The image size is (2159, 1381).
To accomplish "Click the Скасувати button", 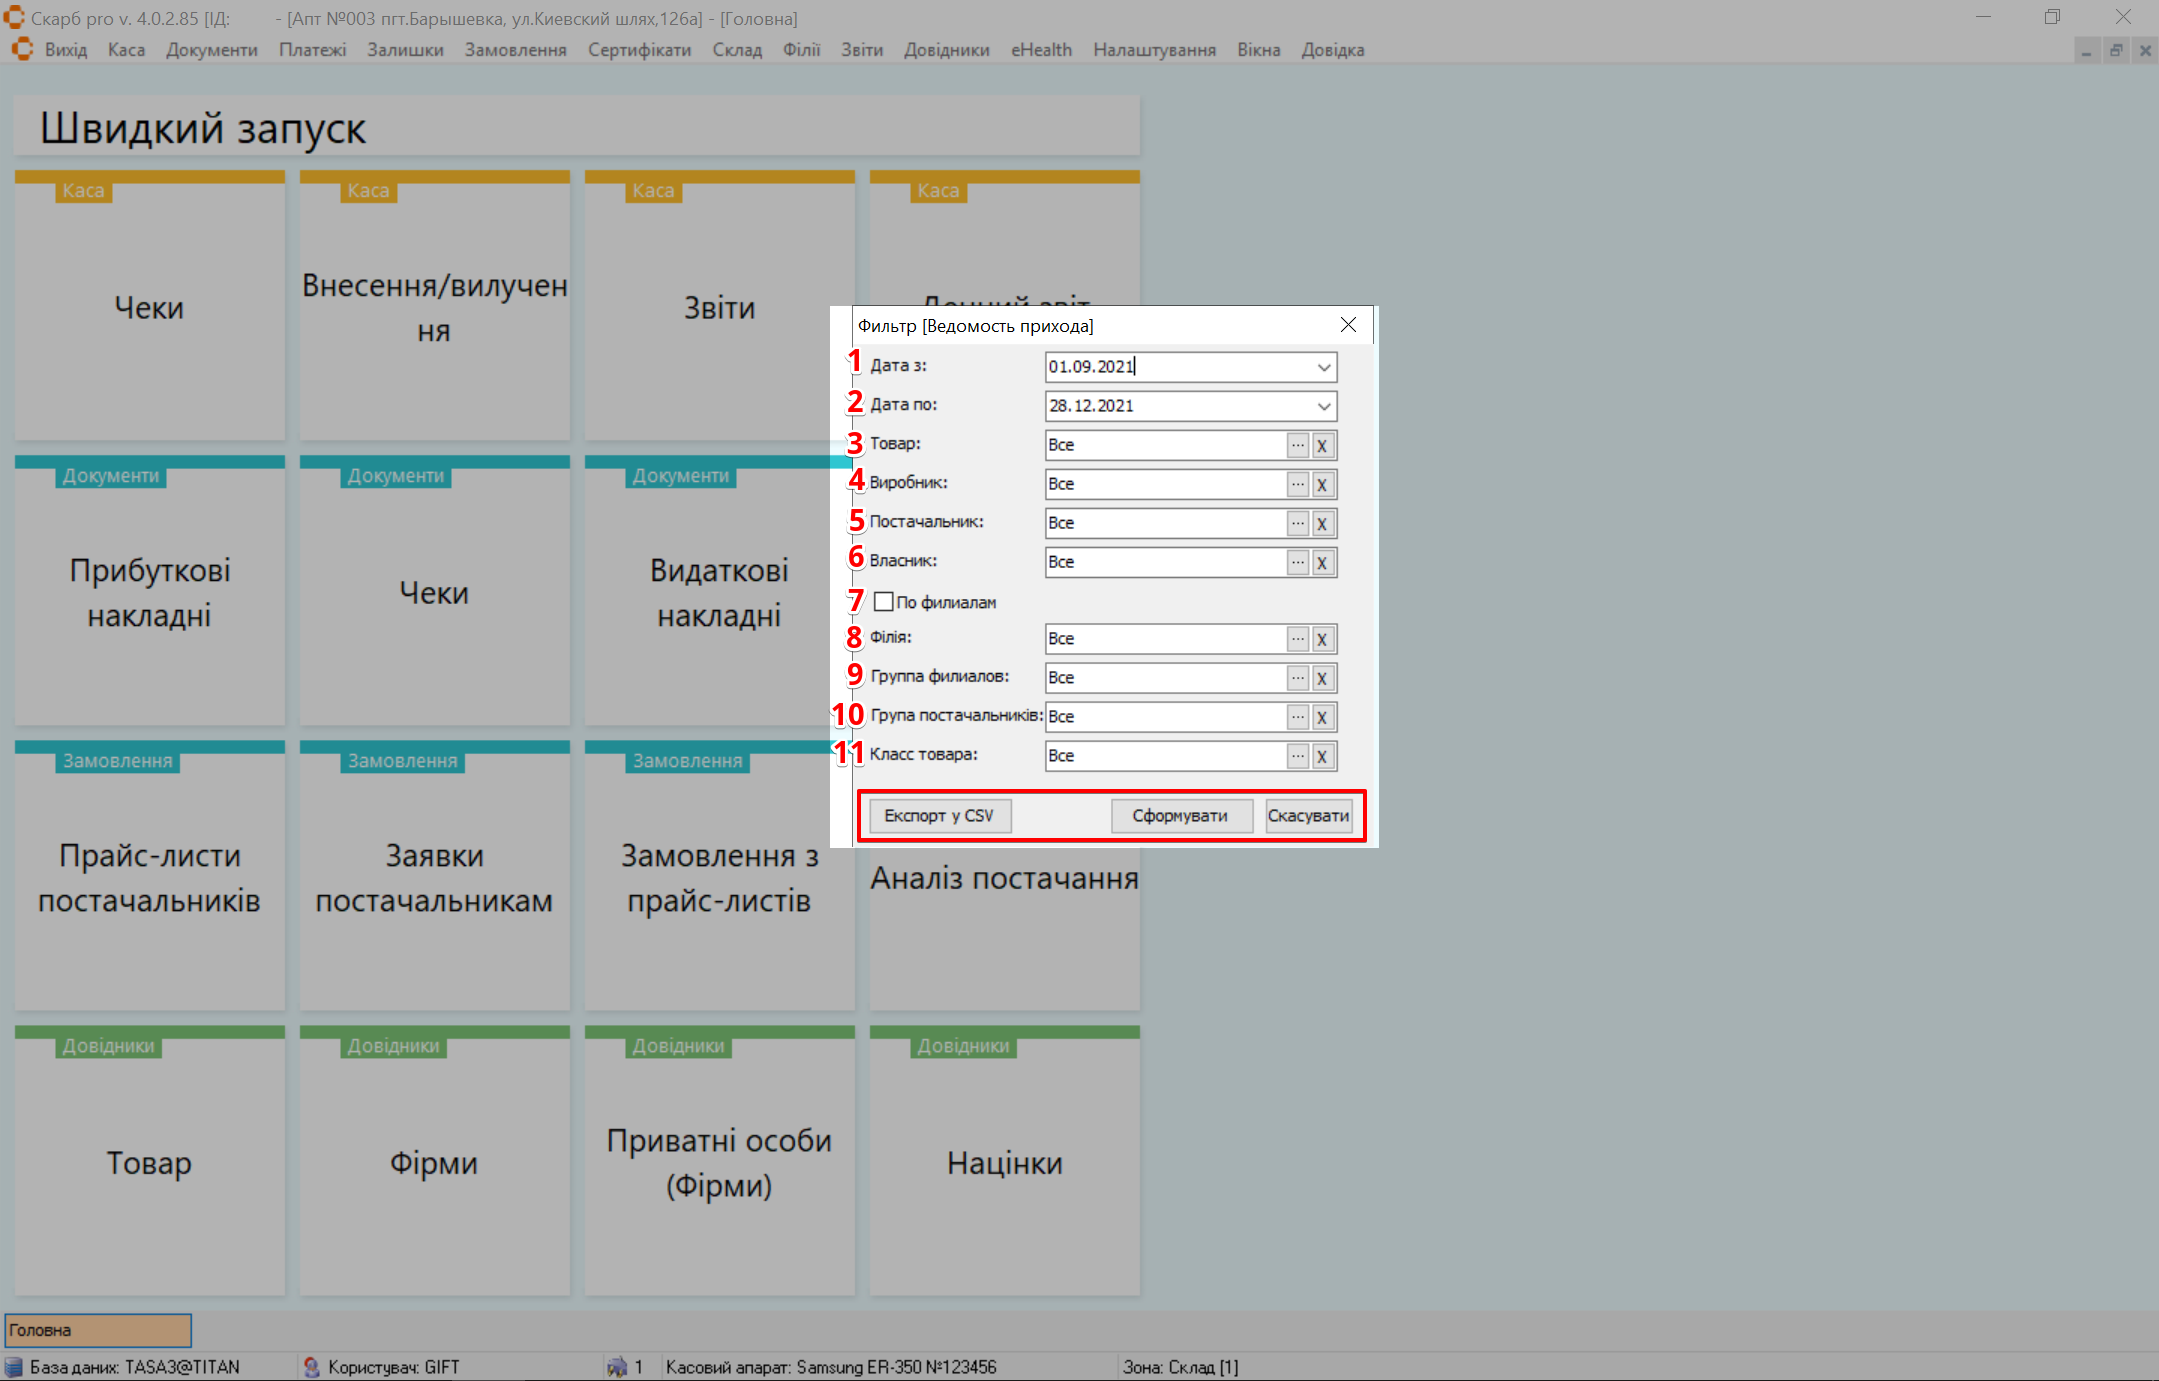I will [1308, 816].
